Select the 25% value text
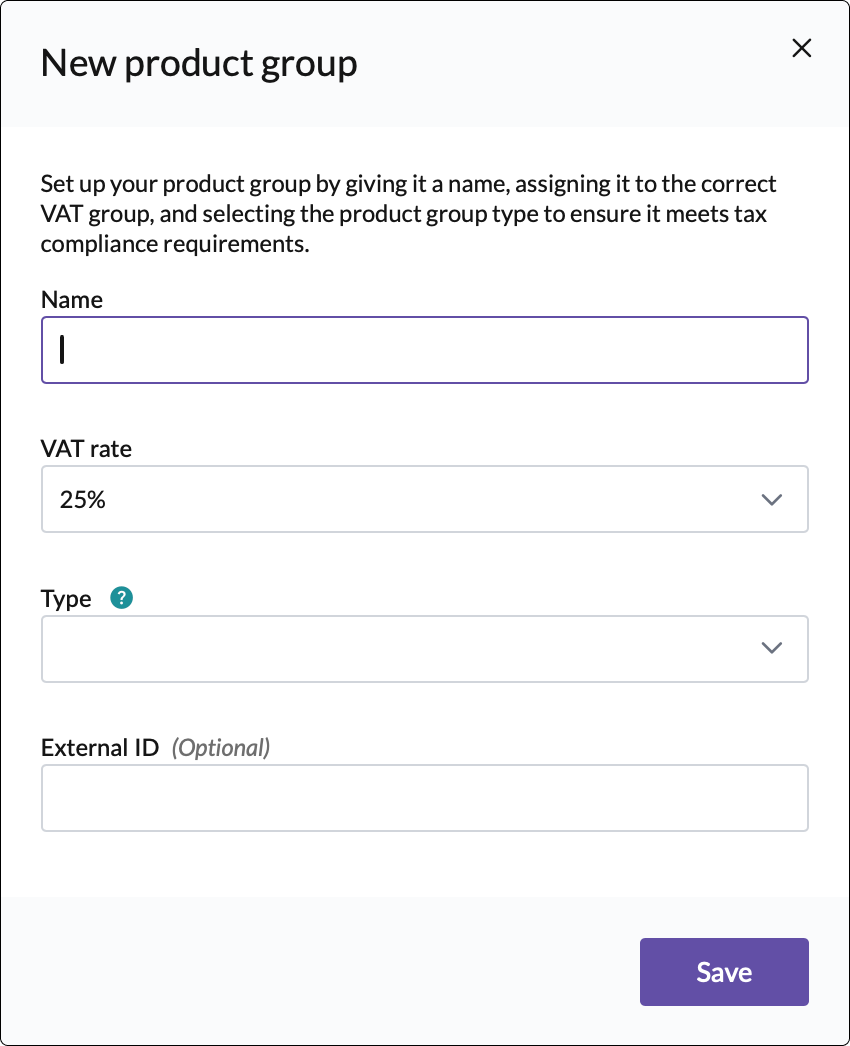The image size is (850, 1046). pyautogui.click(x=83, y=500)
